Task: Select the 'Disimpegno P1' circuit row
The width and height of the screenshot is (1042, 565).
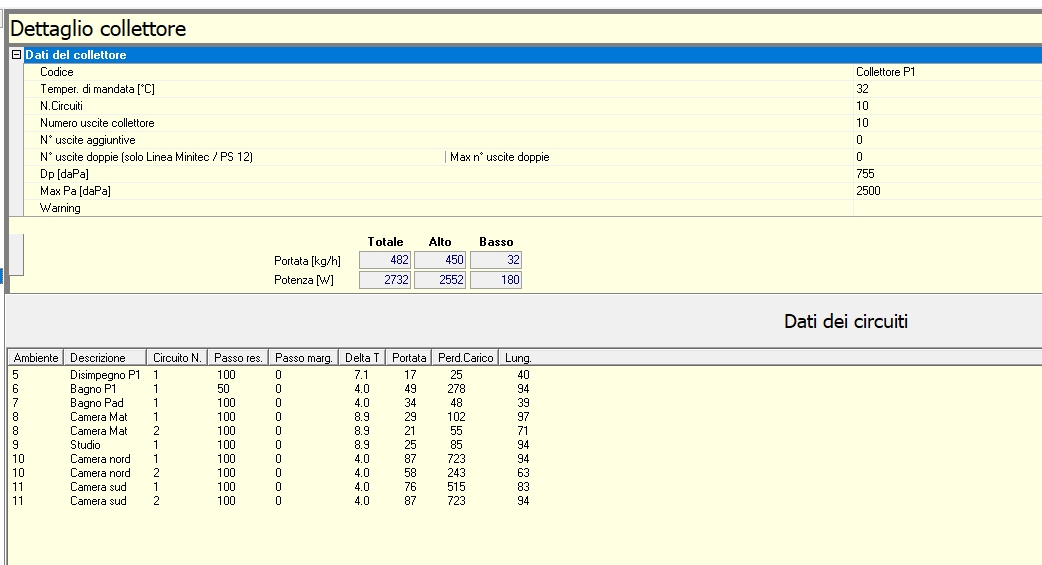Action: [105, 375]
